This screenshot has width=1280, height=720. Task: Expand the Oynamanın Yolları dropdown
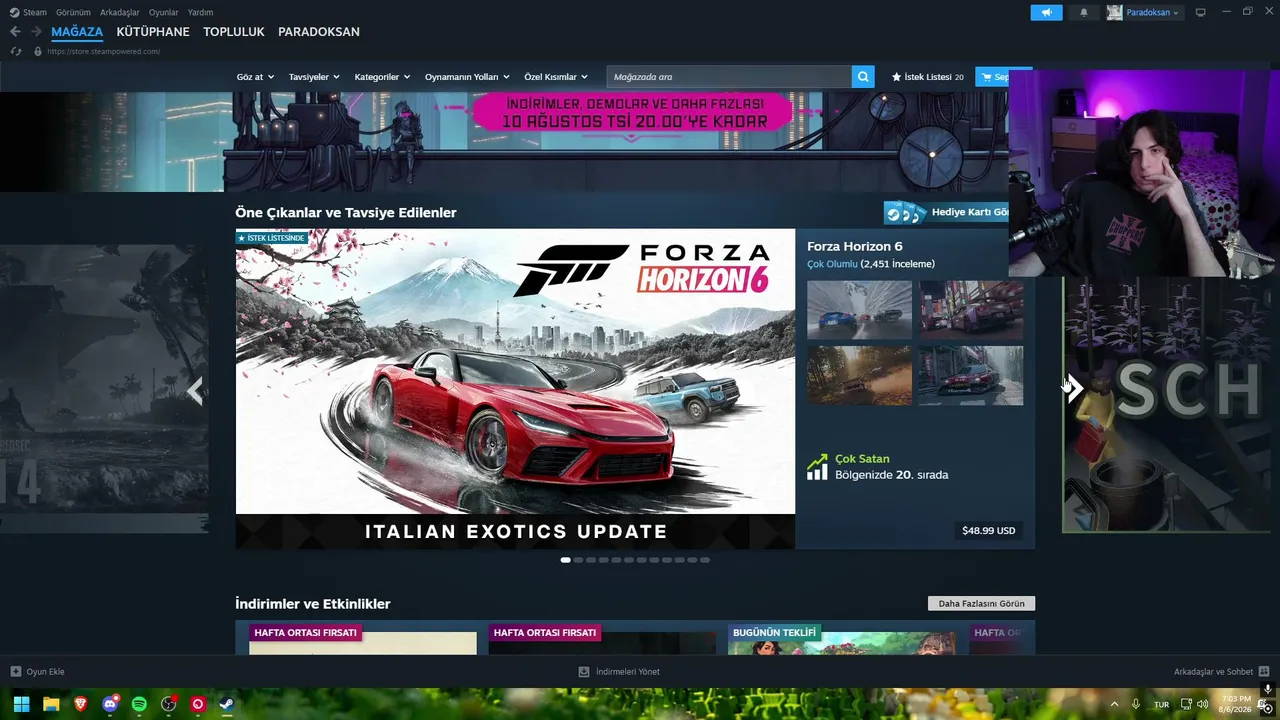[467, 77]
